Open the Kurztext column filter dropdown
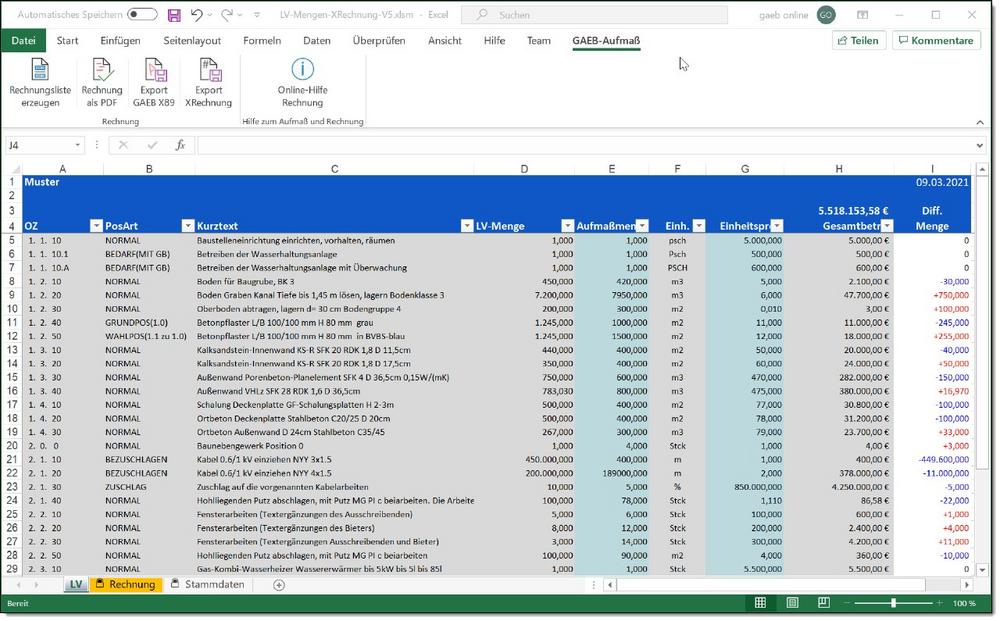The height and width of the screenshot is (621, 1000). (x=467, y=226)
